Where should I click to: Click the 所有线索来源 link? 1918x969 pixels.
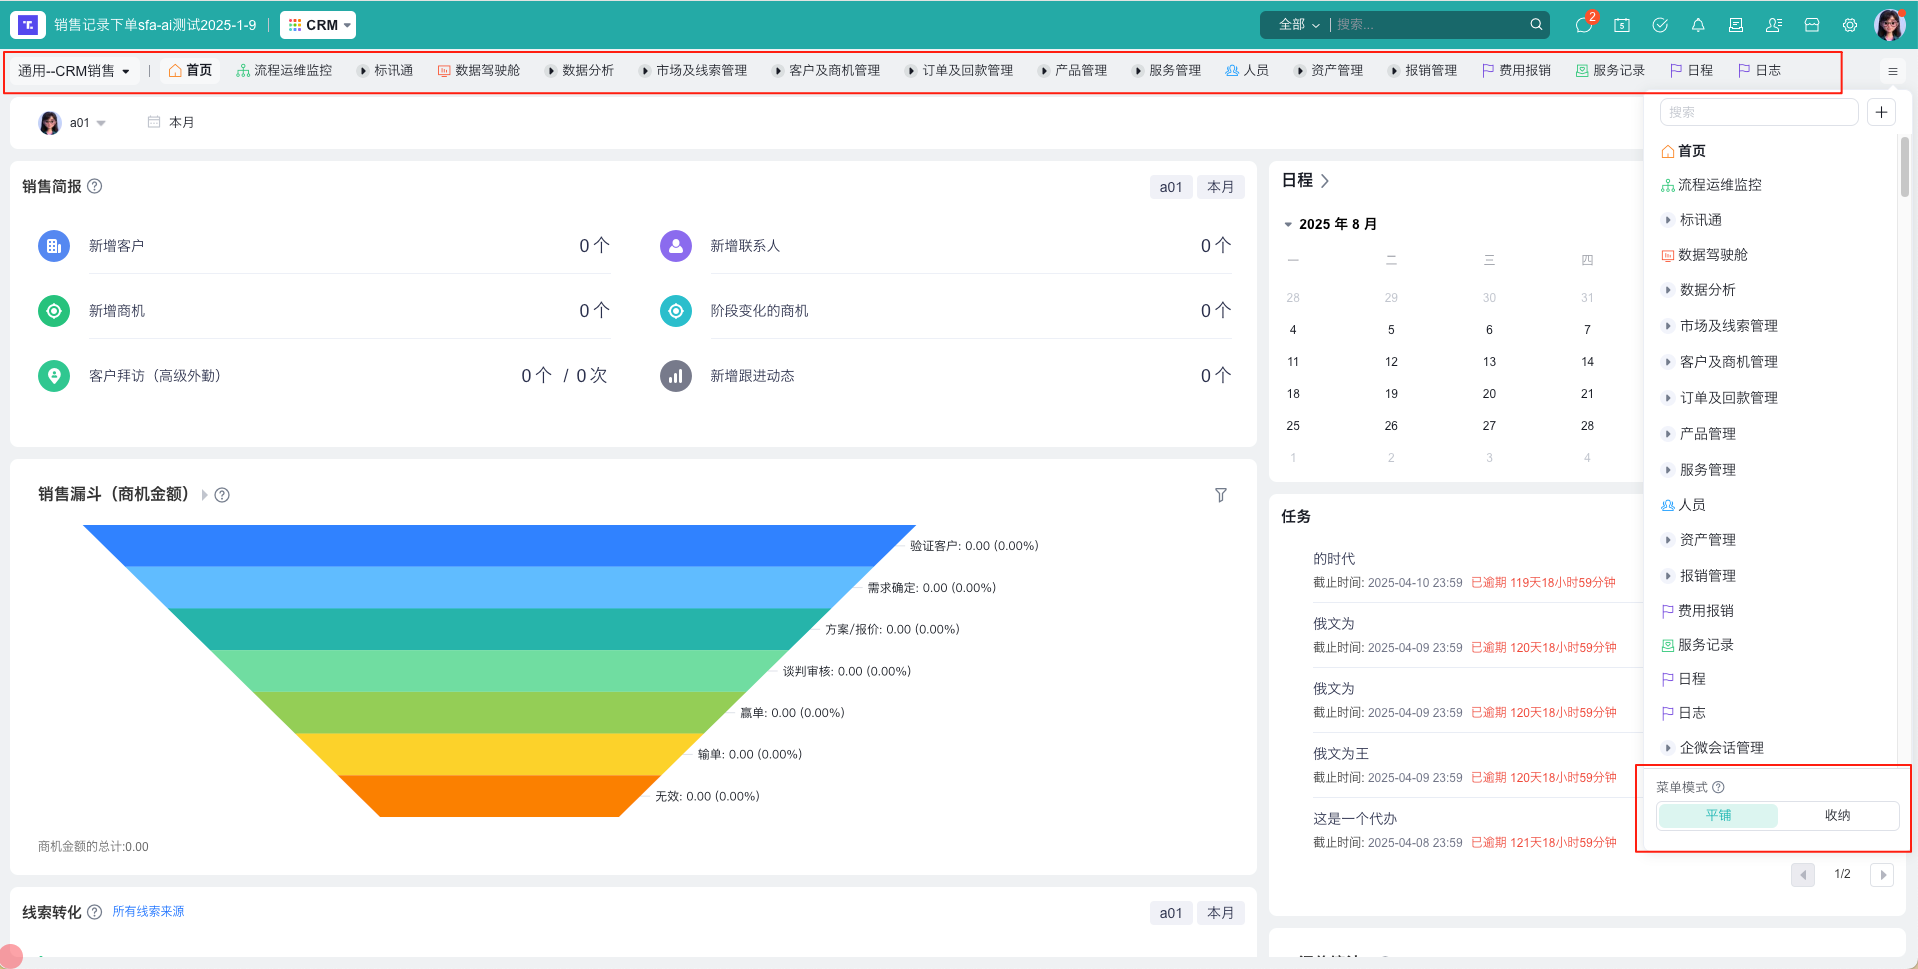click(147, 911)
